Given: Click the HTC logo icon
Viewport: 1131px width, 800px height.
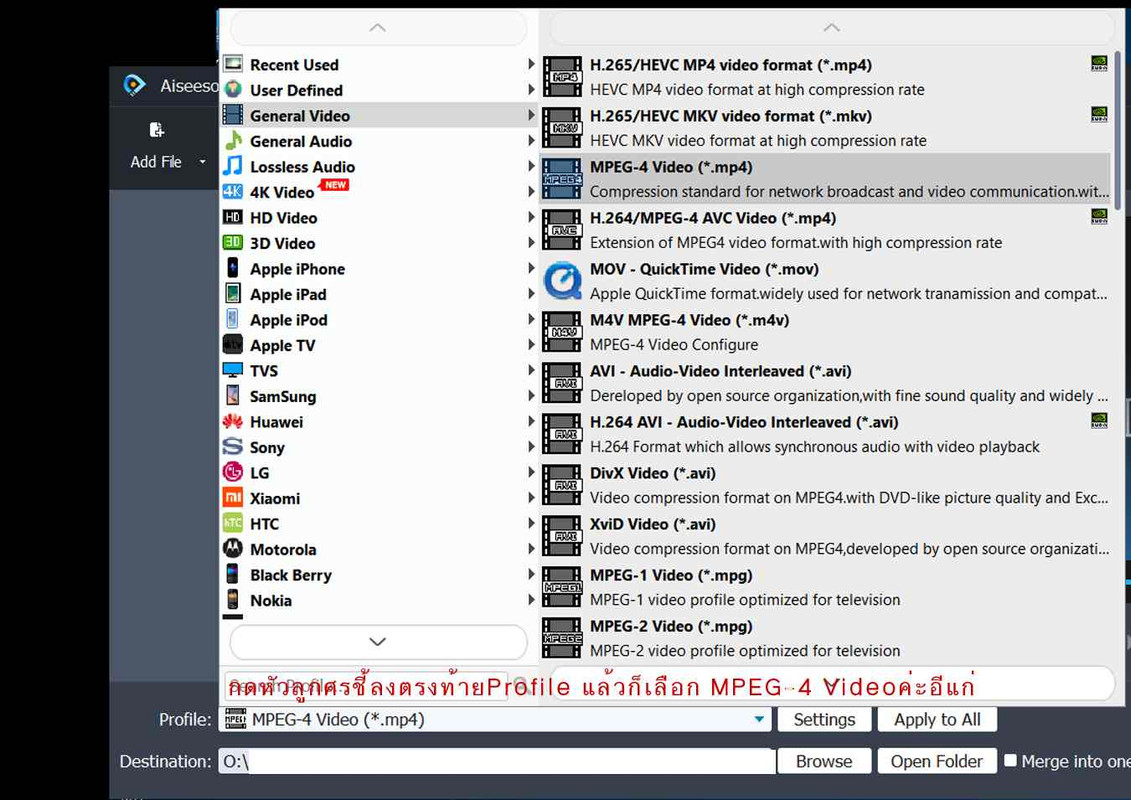Looking at the screenshot, I should (233, 523).
